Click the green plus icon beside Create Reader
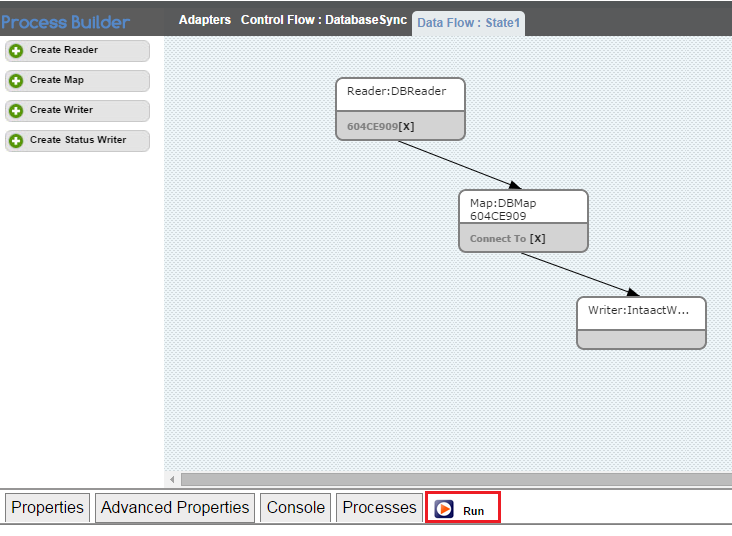The width and height of the screenshot is (732, 536). (x=16, y=51)
